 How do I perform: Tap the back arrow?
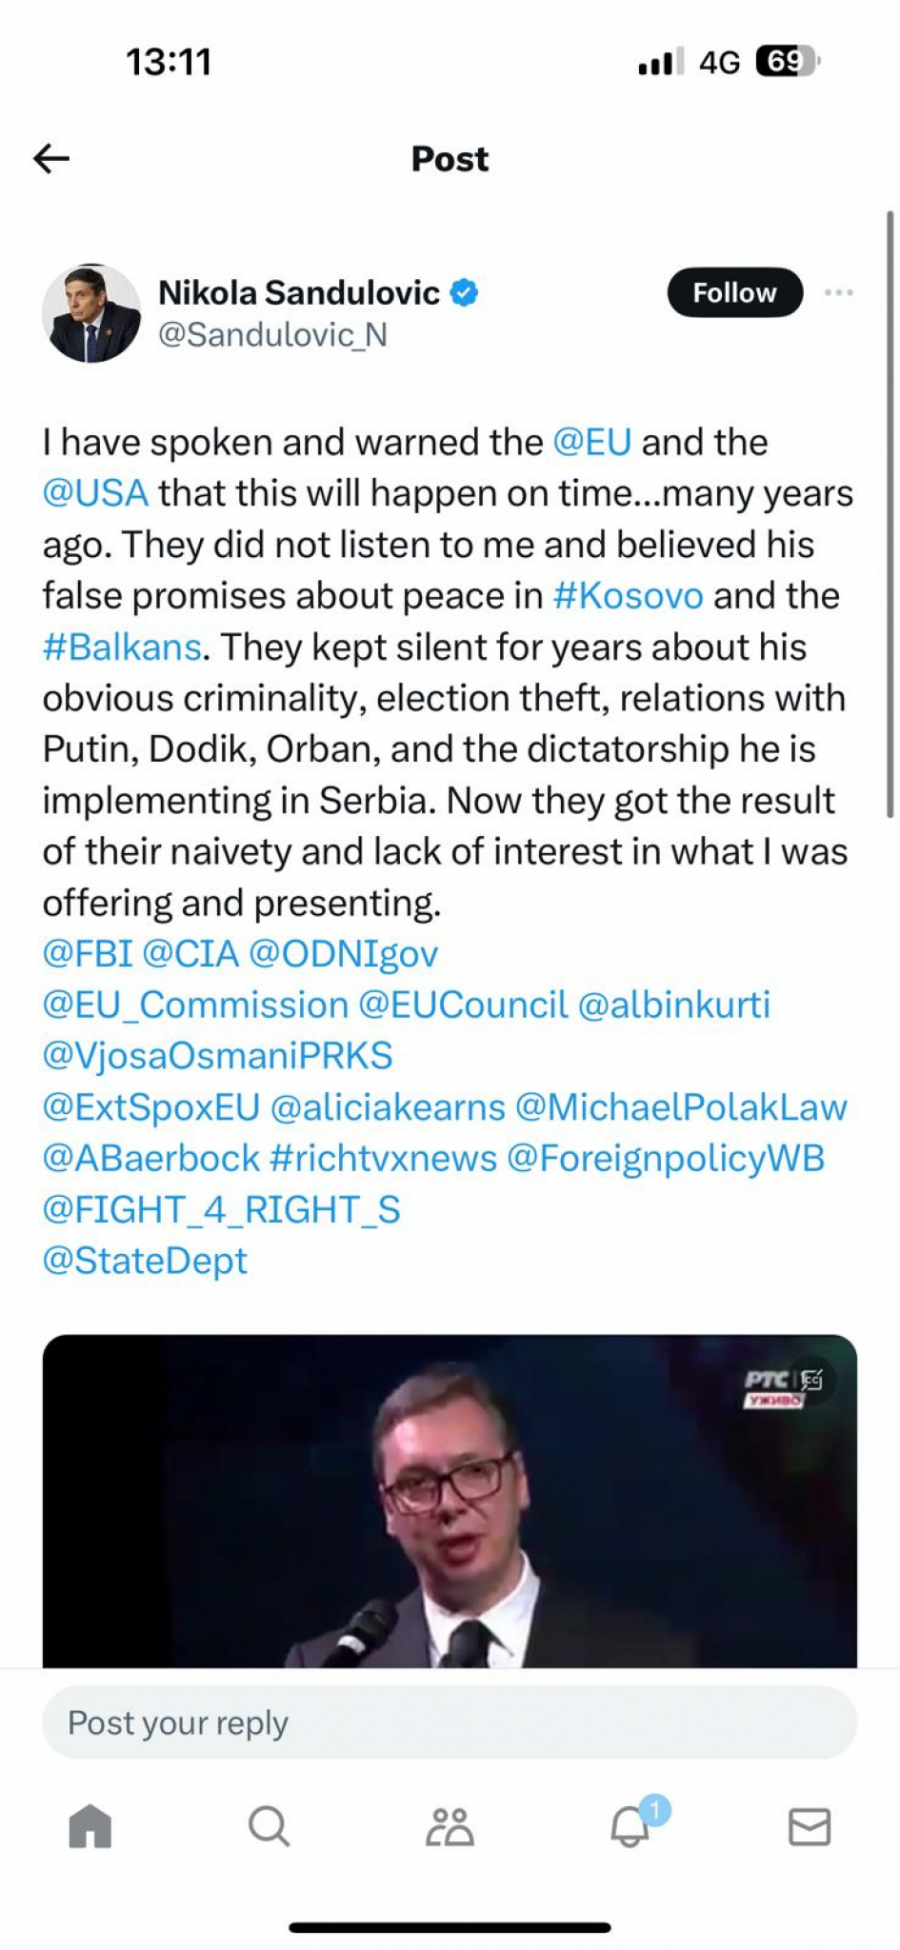[x=51, y=158]
